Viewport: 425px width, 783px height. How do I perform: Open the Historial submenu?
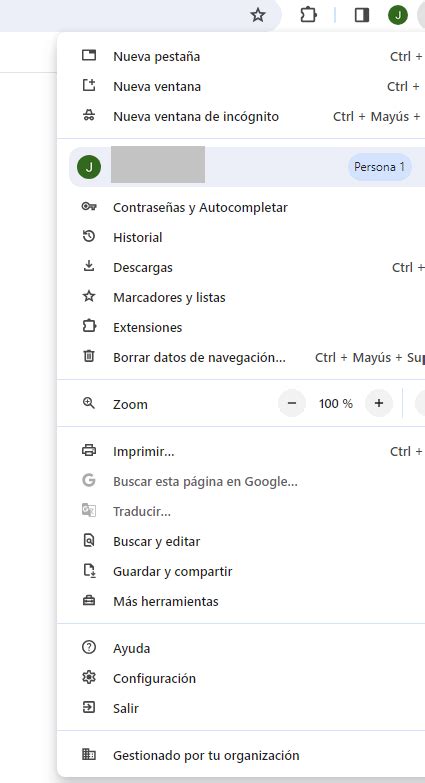tap(241, 237)
